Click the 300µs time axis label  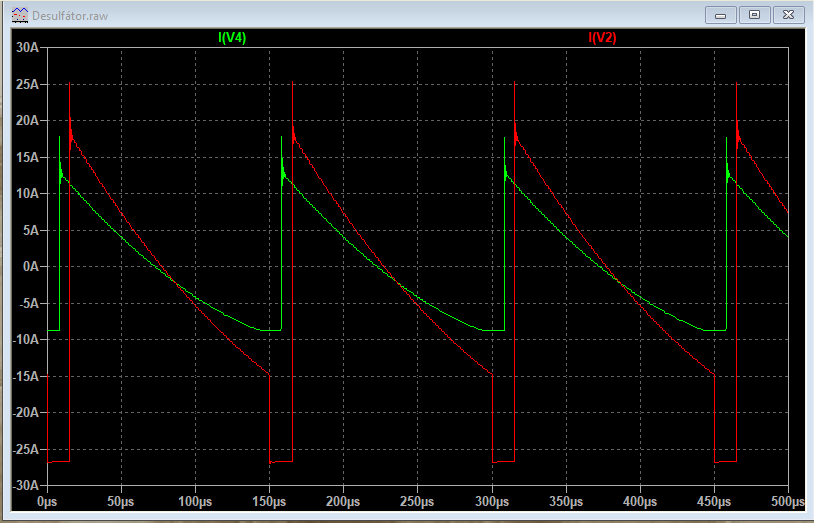[492, 502]
